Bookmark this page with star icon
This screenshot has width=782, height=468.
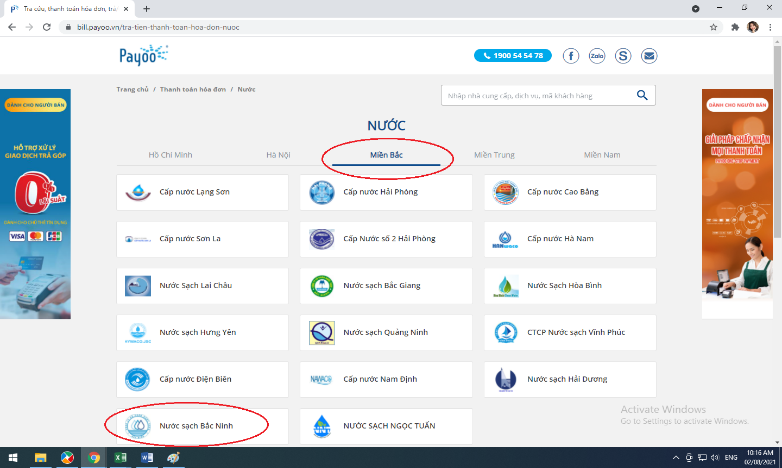point(713,27)
